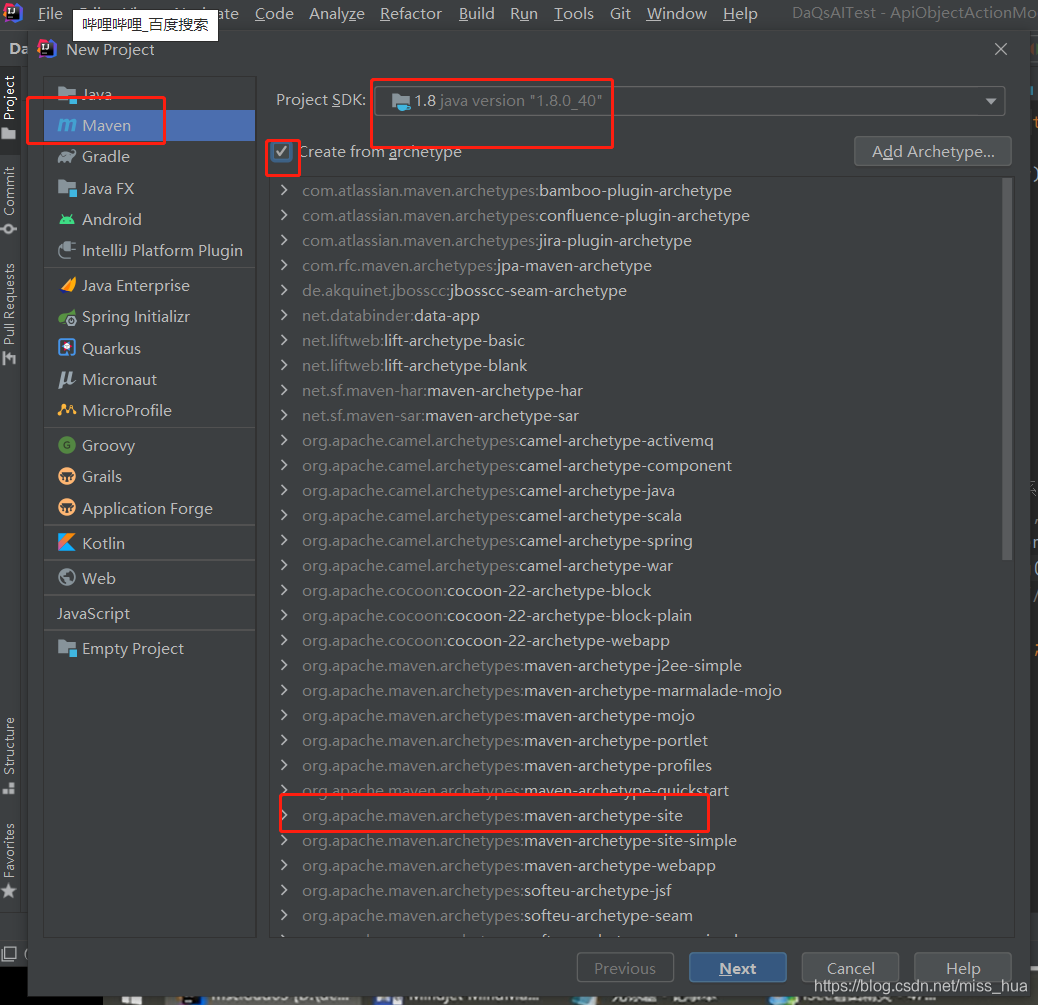Open the Build menu
The height and width of the screenshot is (1005, 1038).
coord(477,13)
